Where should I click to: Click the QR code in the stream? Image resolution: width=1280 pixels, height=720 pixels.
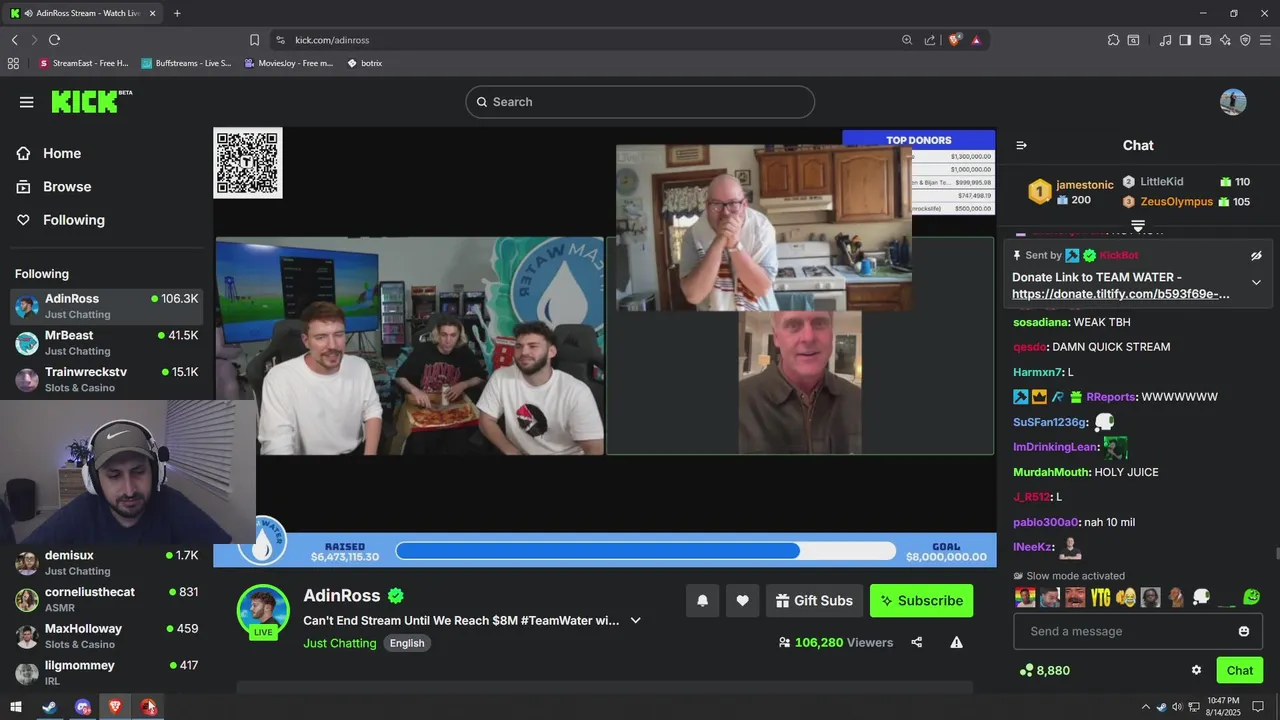click(248, 163)
